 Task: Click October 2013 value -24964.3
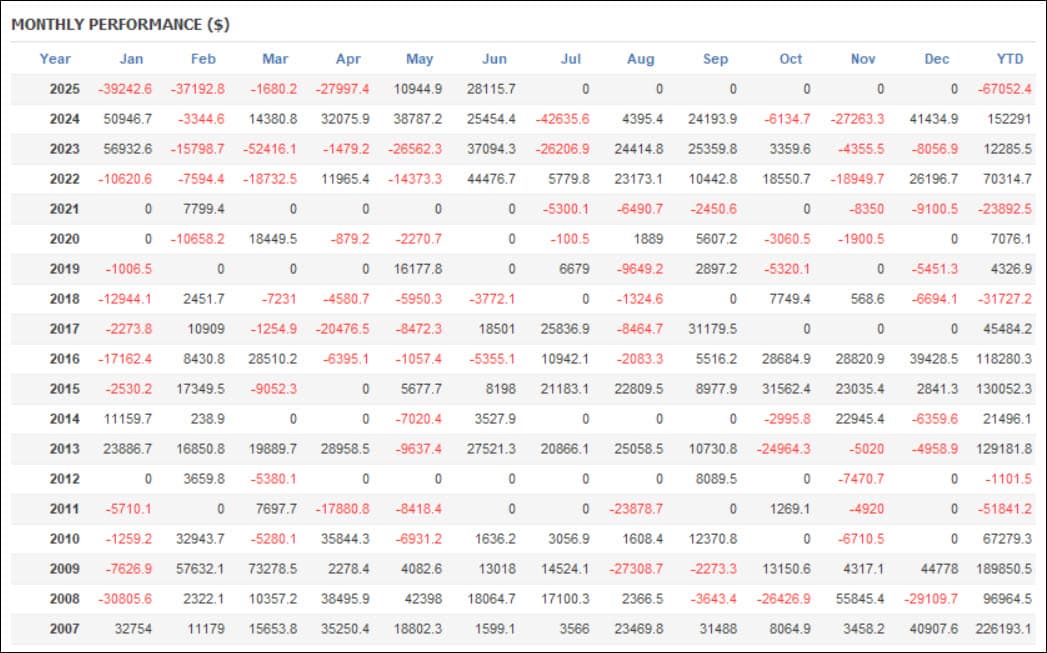[x=783, y=449]
